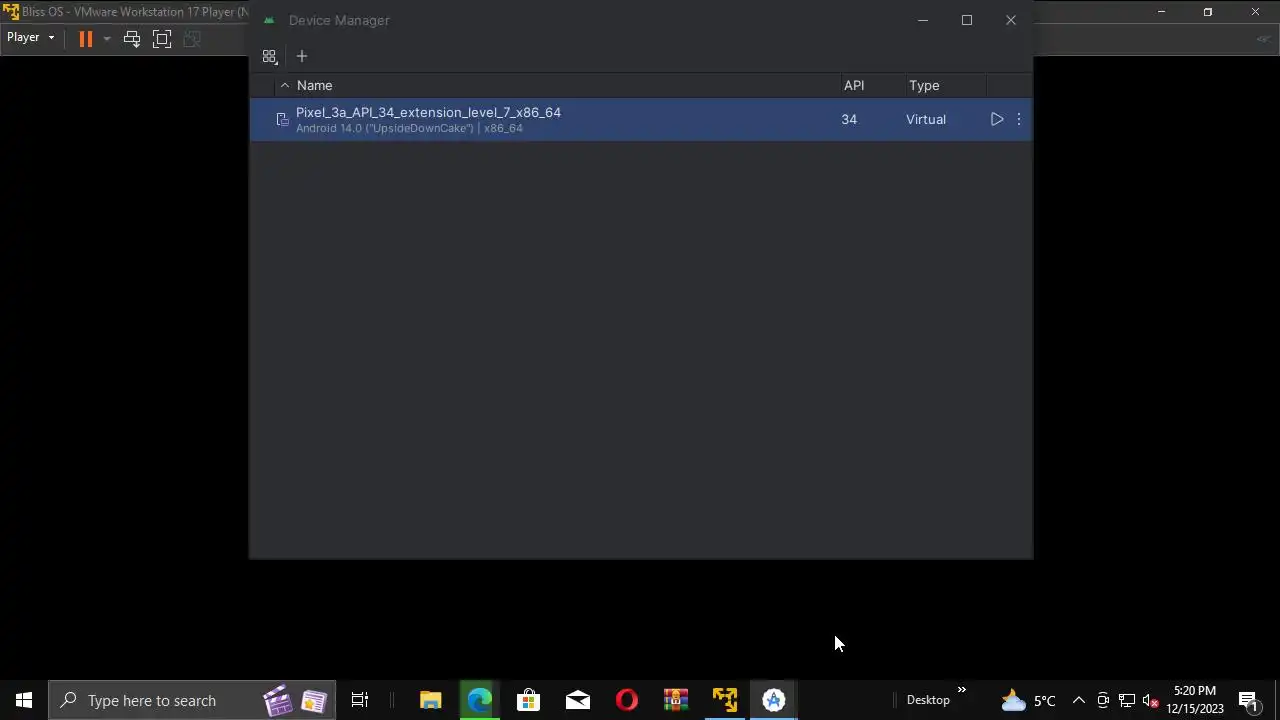Screen dimensions: 1280x720
Task: Minimize the VMware Player window
Action: (x=1161, y=12)
